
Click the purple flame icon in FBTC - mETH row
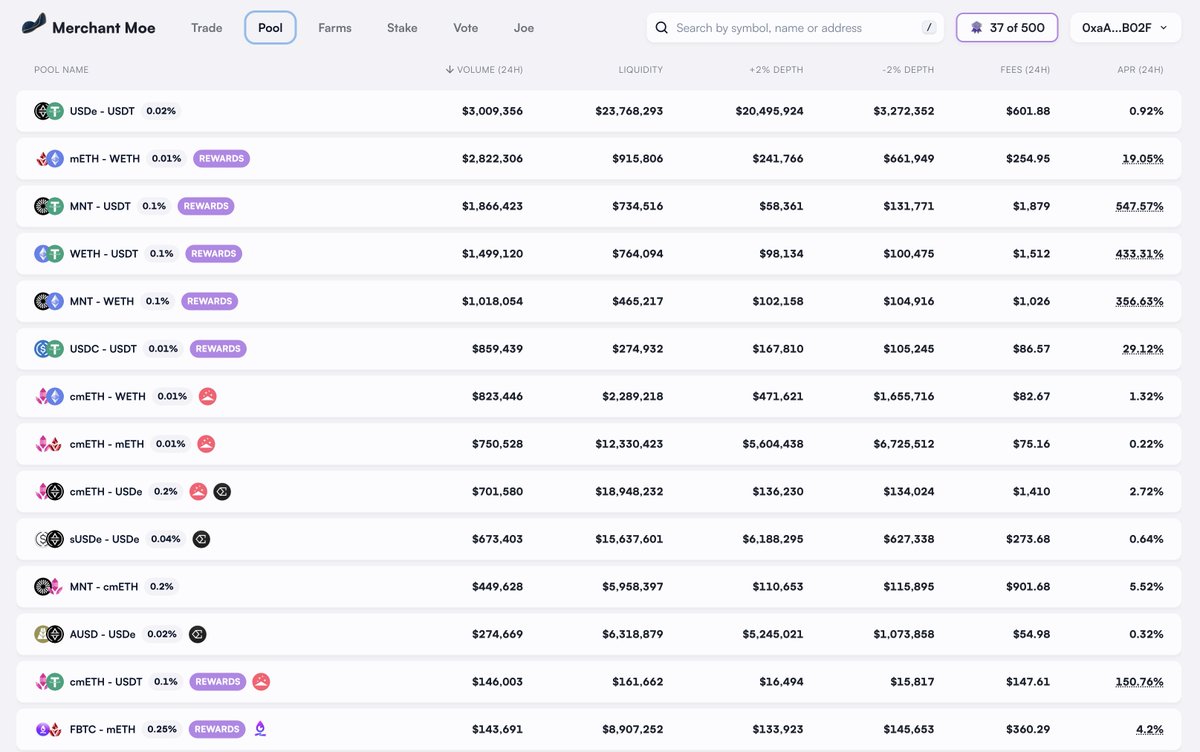[x=260, y=729]
